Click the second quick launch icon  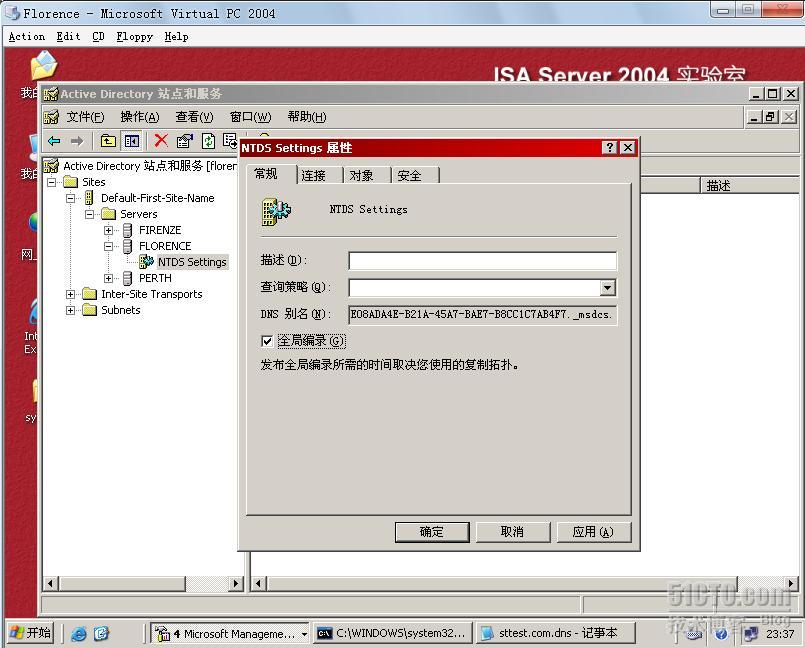pyautogui.click(x=101, y=634)
